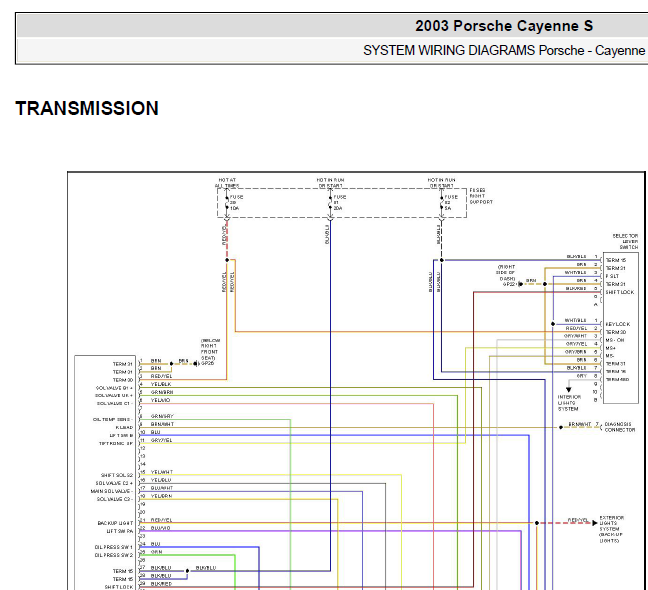Click the "SOL VALVE C3 +" label
This screenshot has width=648, height=590.
[114, 483]
